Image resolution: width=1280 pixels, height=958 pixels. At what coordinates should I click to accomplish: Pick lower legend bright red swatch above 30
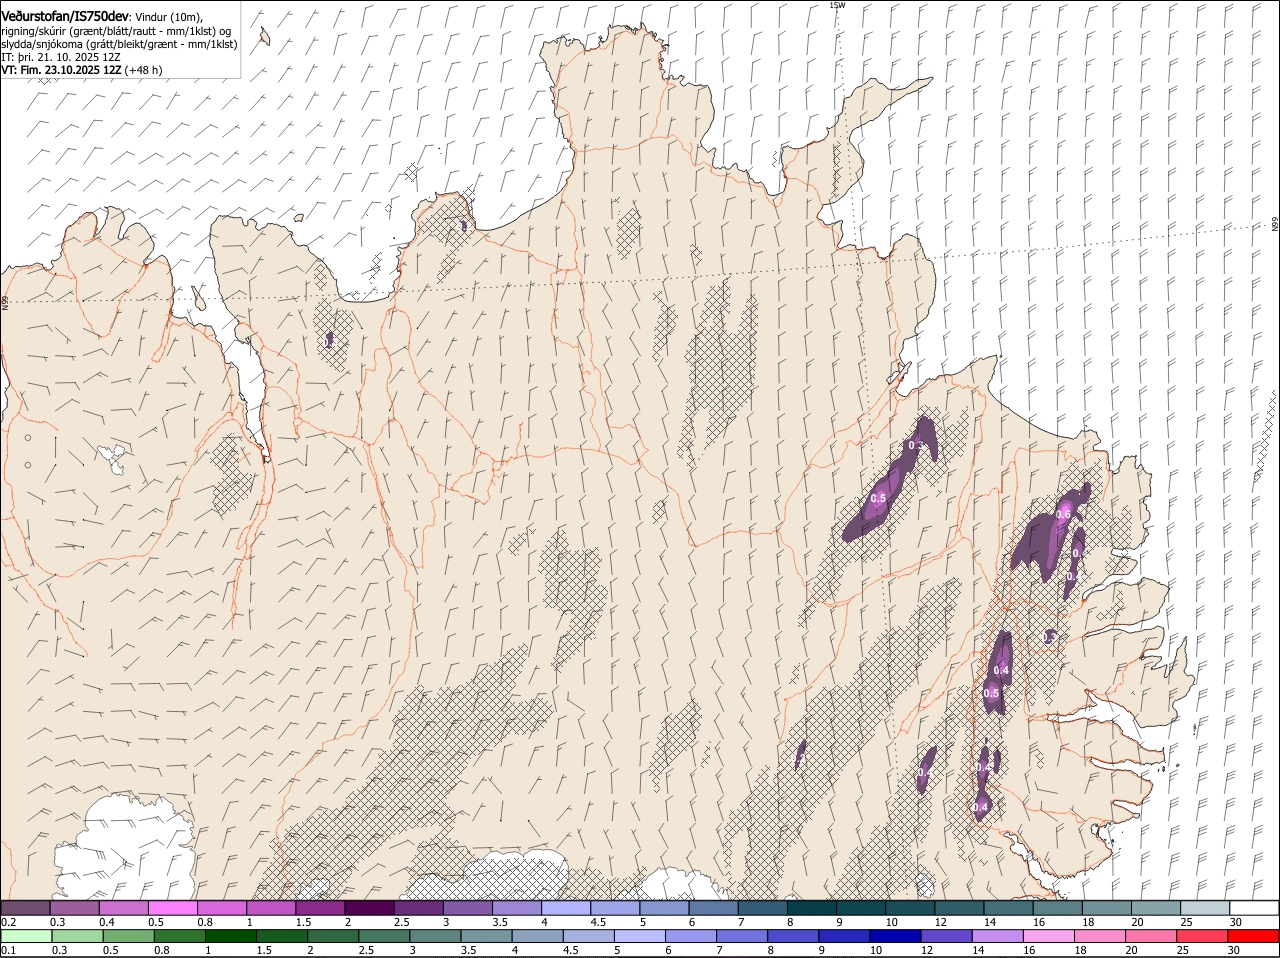click(x=1252, y=936)
